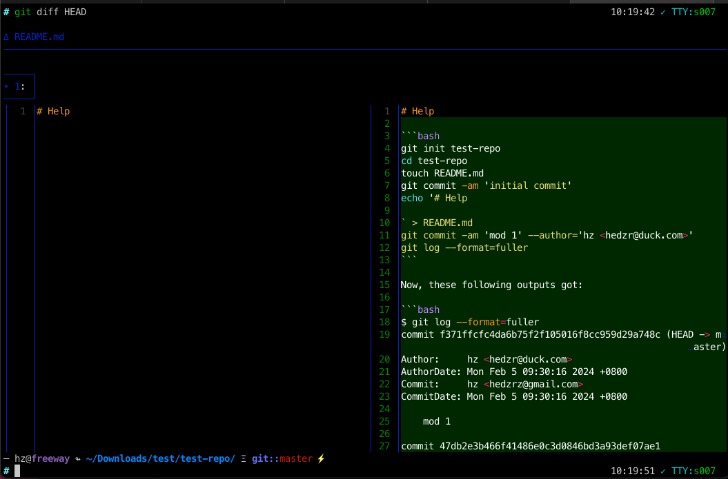Click the hedzr@gmail.com email in Commit line

[533, 384]
